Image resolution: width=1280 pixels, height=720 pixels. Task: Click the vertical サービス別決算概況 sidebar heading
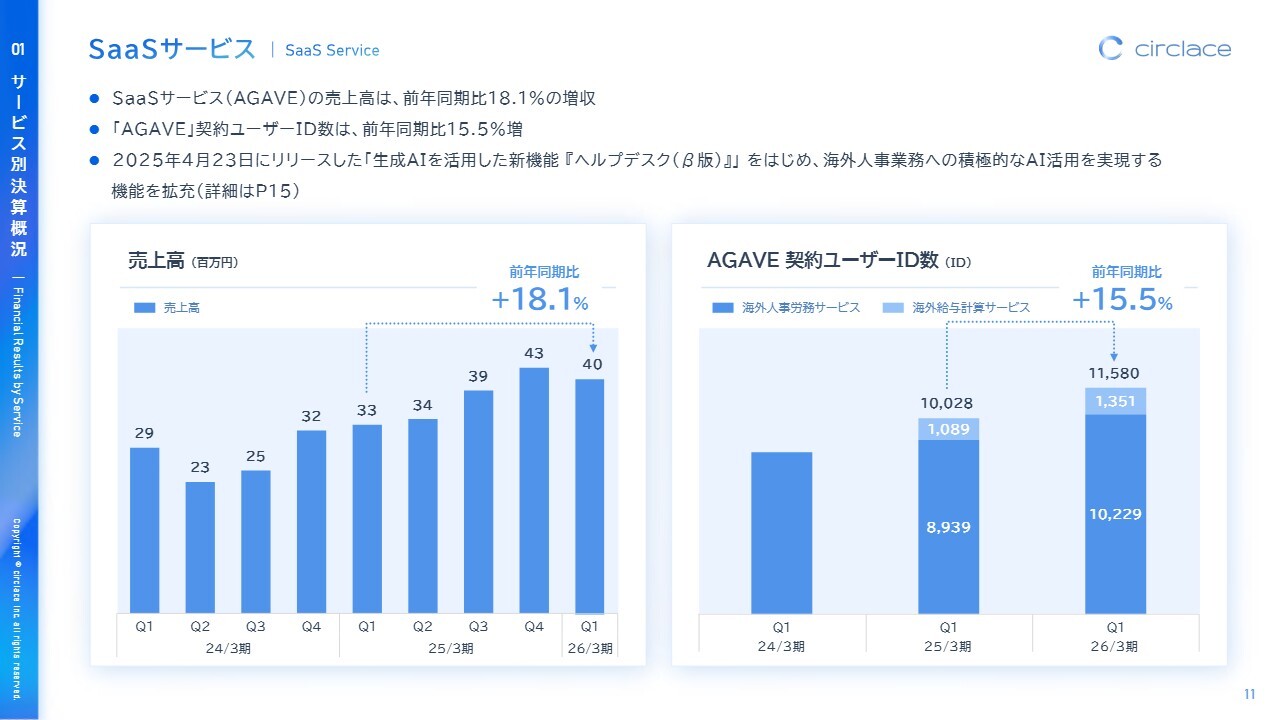pyautogui.click(x=19, y=165)
